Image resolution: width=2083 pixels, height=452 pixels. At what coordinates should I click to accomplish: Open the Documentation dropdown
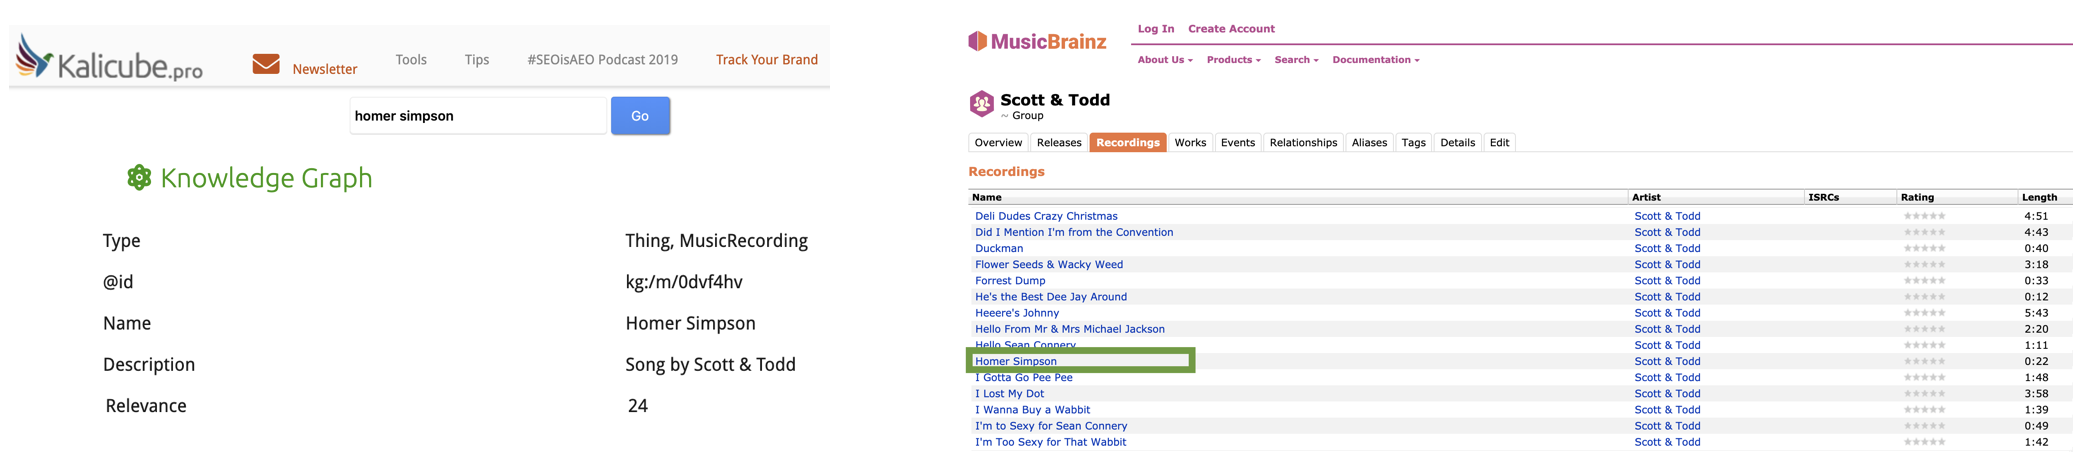(x=1375, y=60)
